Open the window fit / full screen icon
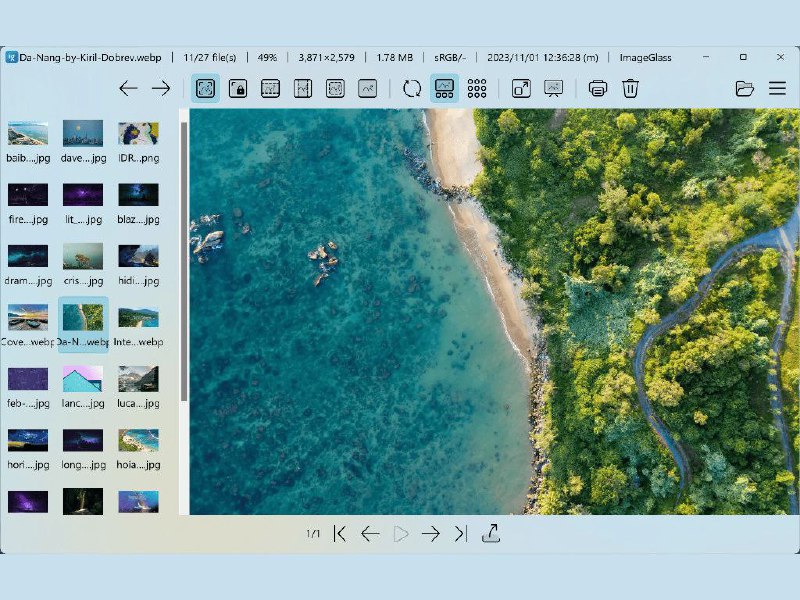 click(x=521, y=89)
